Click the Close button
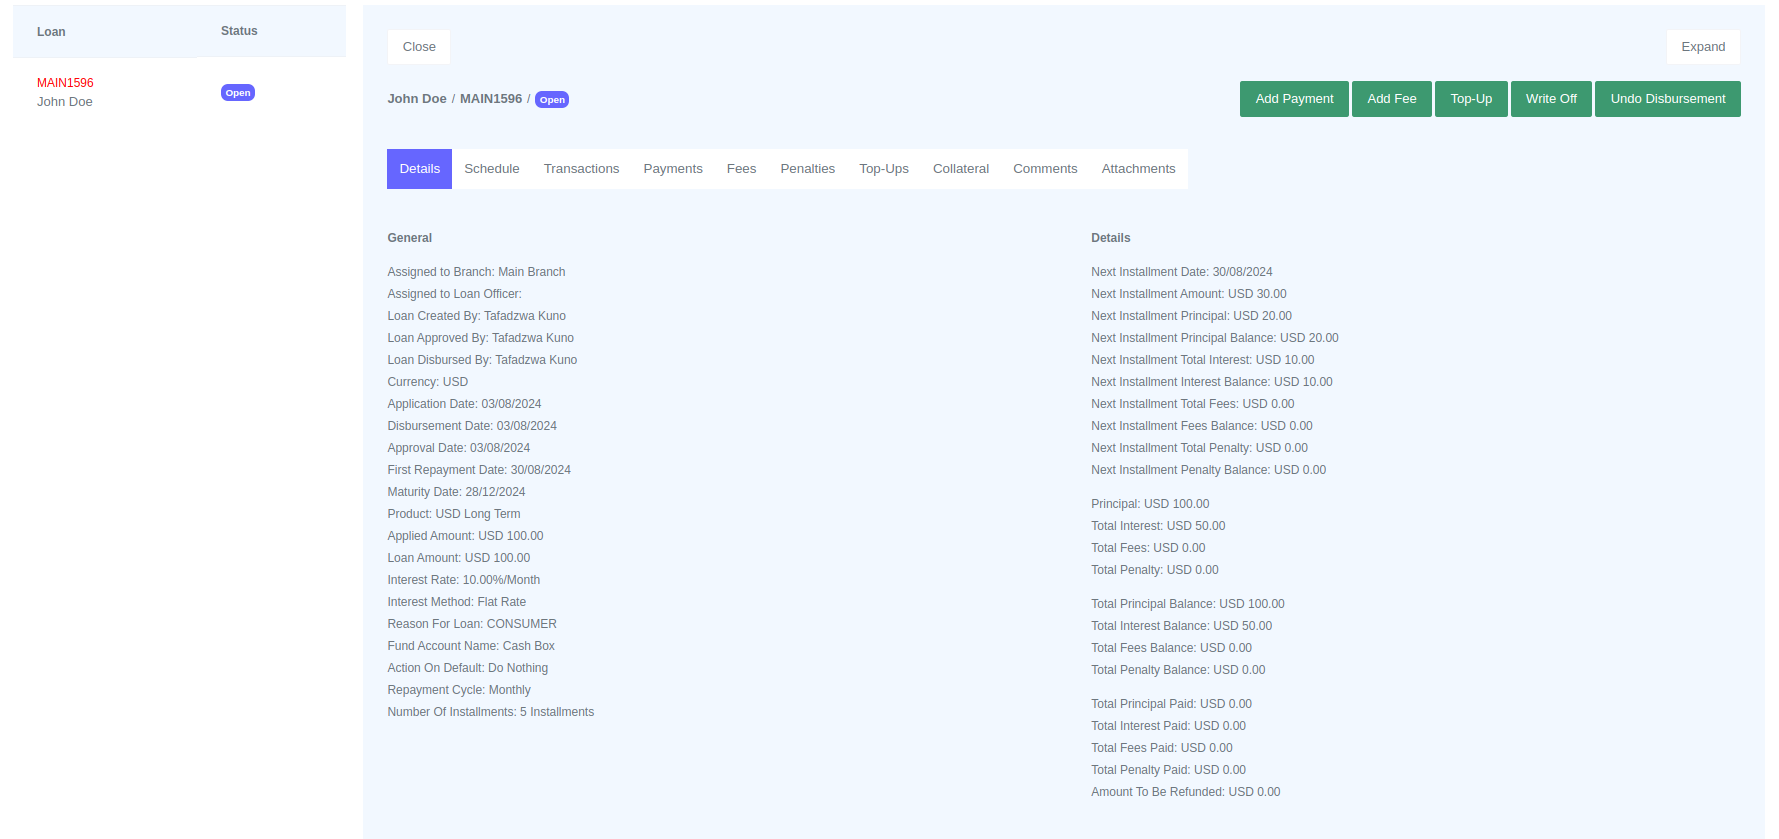Screen dimensions: 1779x839 click(x=419, y=47)
